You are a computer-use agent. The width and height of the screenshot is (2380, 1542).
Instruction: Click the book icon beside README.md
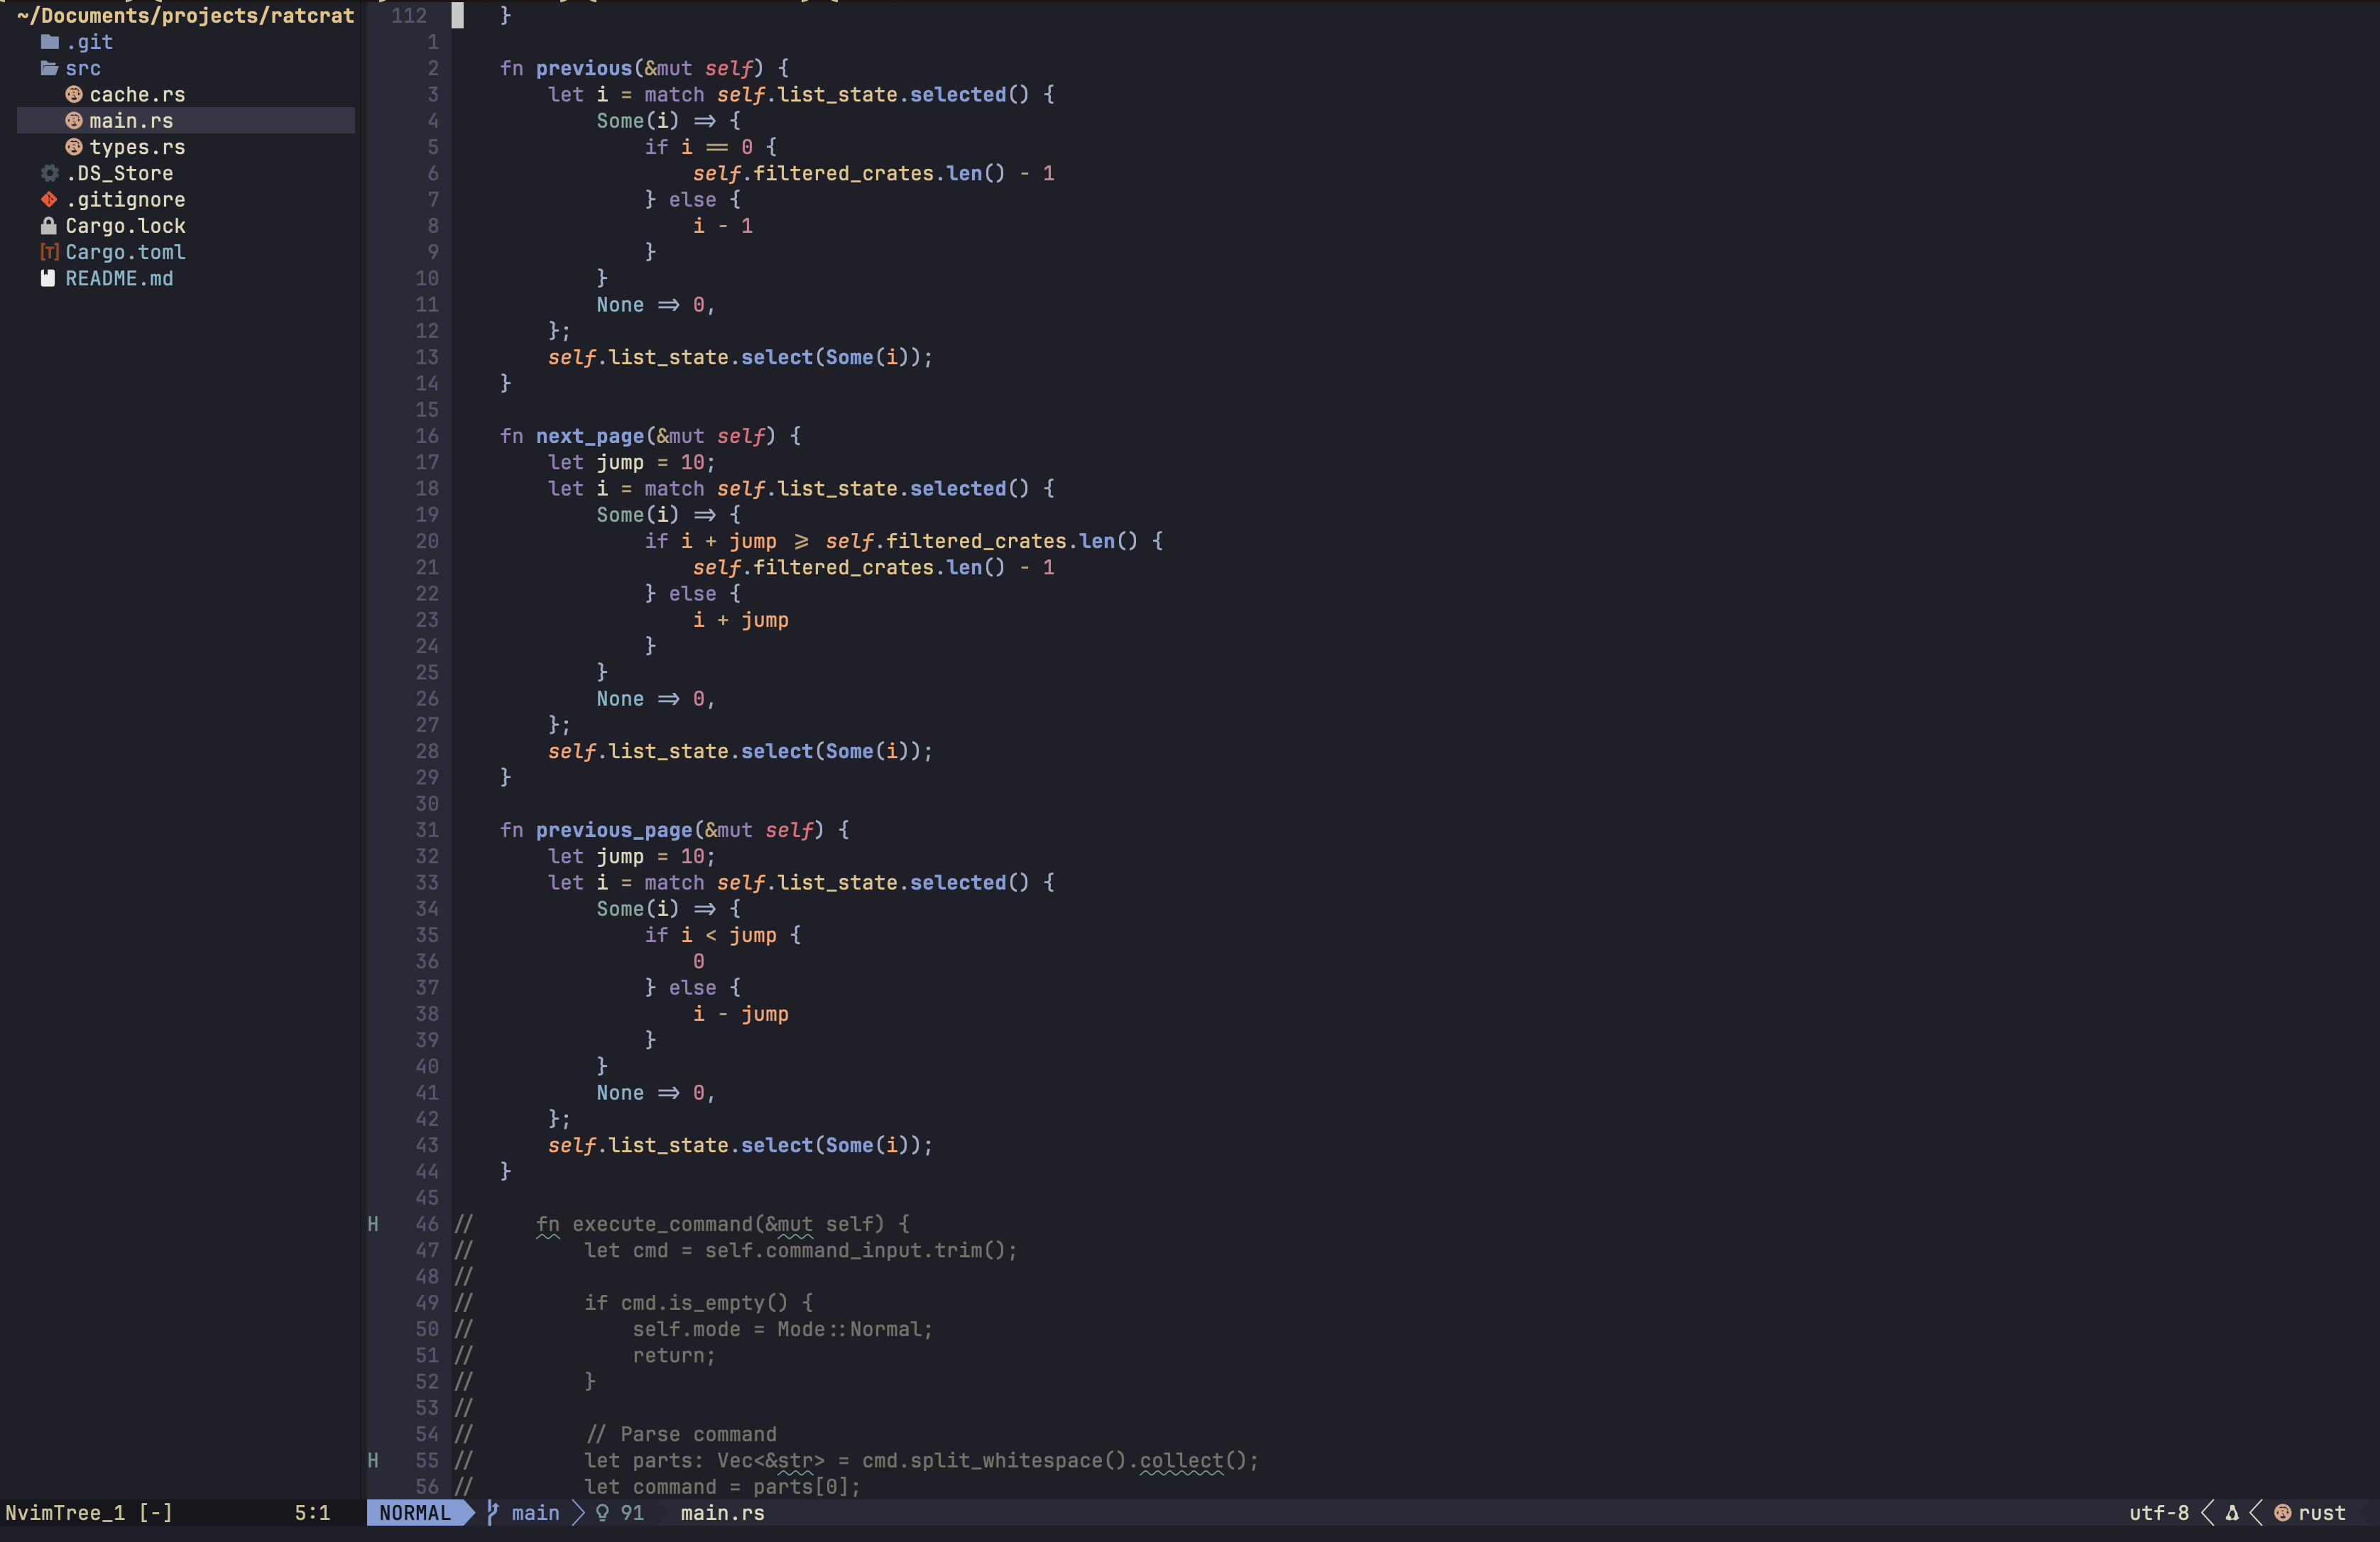pos(48,278)
